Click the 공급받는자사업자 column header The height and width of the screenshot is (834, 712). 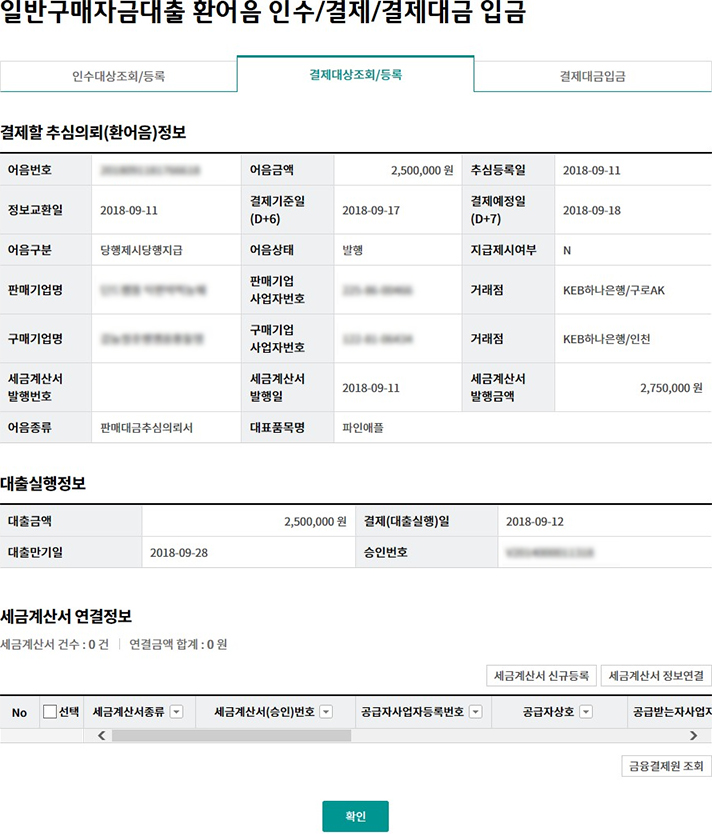[670, 712]
